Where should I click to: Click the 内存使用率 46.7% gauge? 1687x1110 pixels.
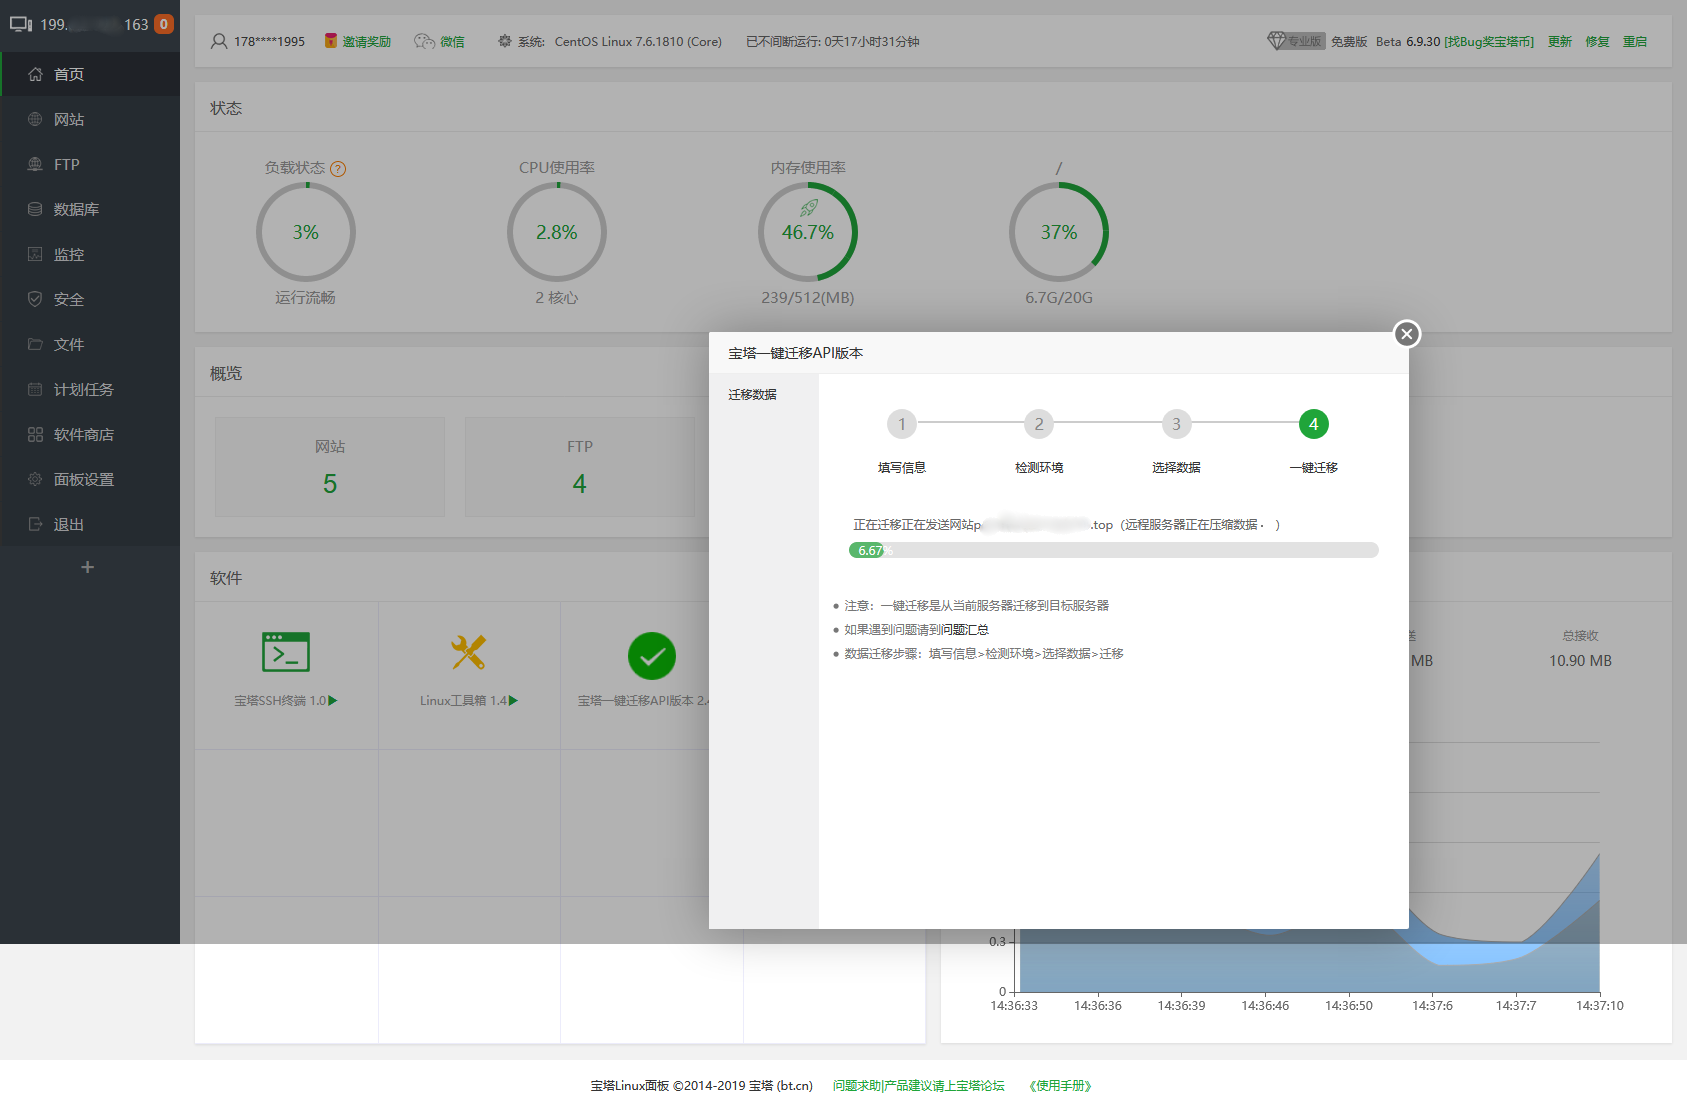(x=808, y=232)
